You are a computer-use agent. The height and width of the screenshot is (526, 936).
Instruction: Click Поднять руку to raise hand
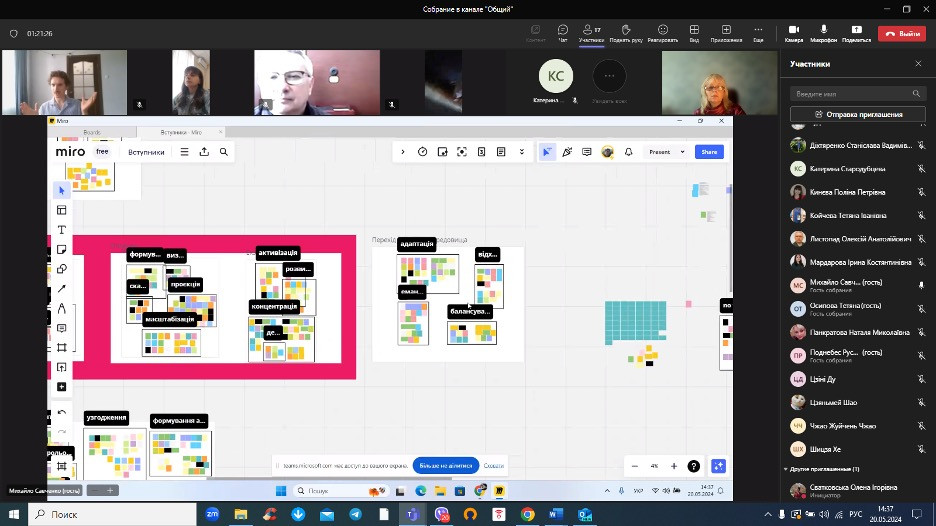pyautogui.click(x=625, y=32)
